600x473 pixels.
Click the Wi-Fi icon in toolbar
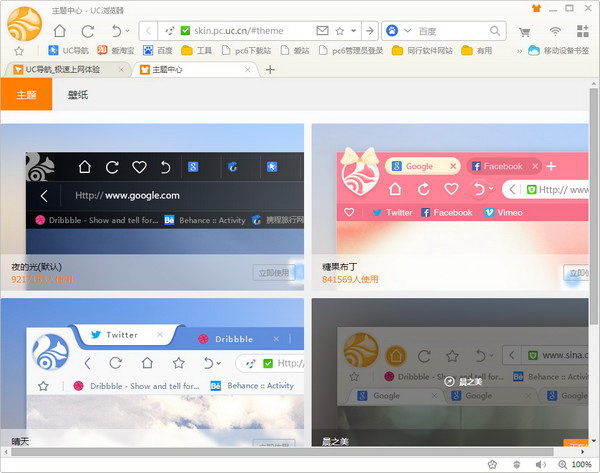click(555, 31)
